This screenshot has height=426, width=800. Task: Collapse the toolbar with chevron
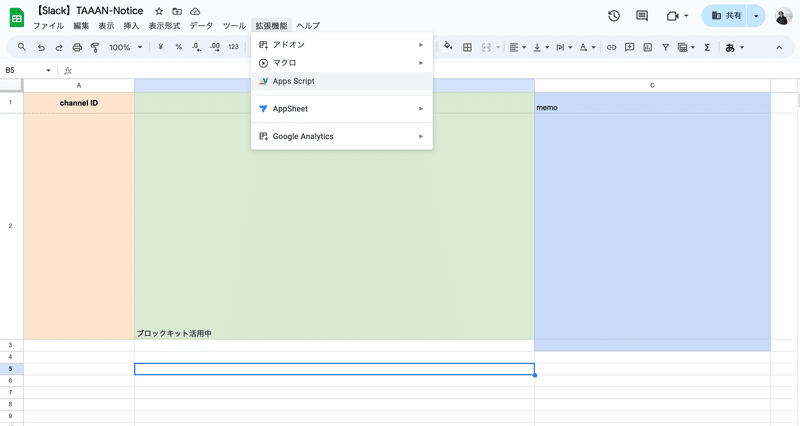coord(779,47)
